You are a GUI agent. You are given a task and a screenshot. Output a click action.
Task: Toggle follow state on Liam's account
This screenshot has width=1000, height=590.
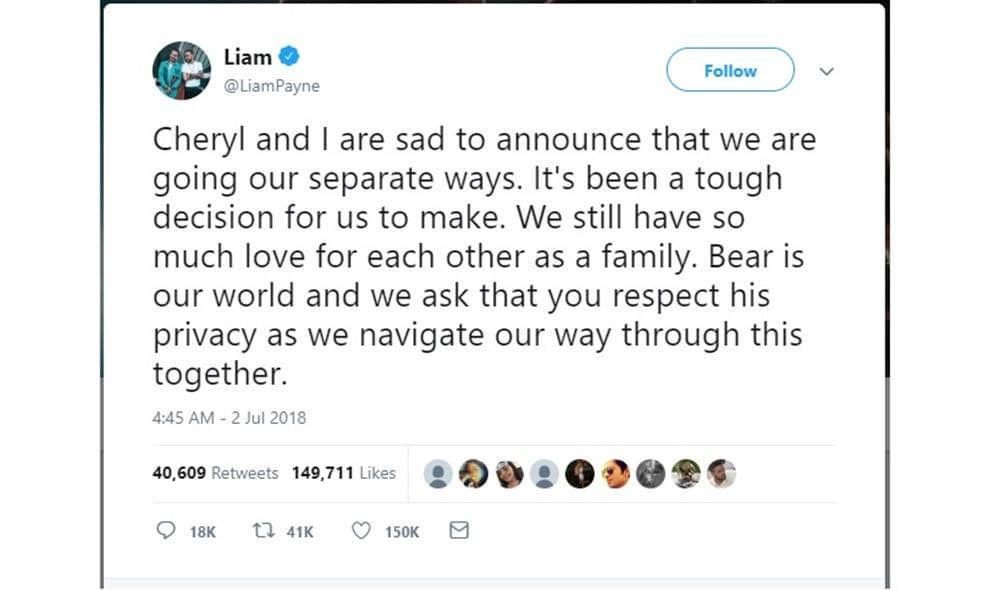point(729,70)
